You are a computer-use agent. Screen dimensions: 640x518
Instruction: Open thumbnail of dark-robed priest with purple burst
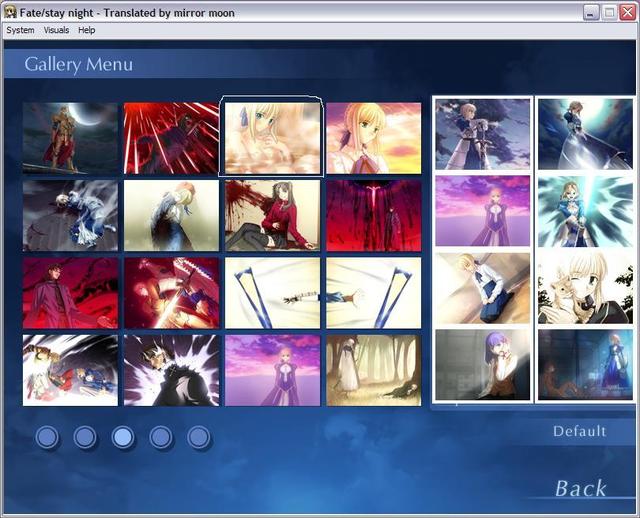(171, 370)
